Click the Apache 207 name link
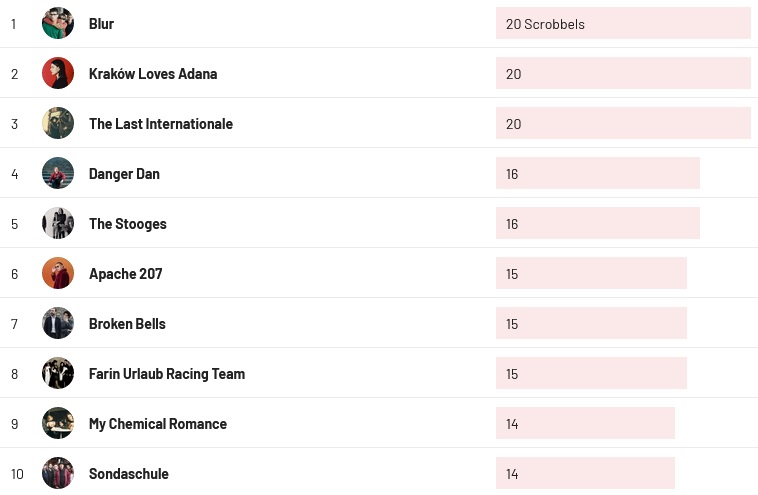This screenshot has width=758, height=495. (125, 274)
